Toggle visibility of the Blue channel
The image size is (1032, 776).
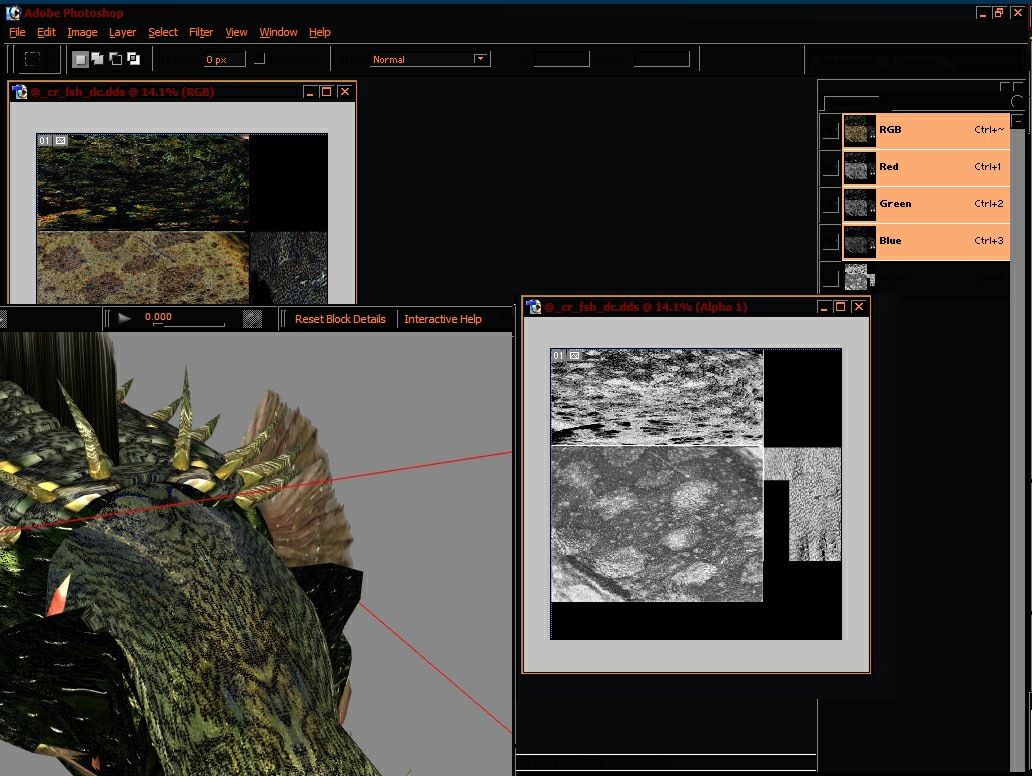pos(831,241)
